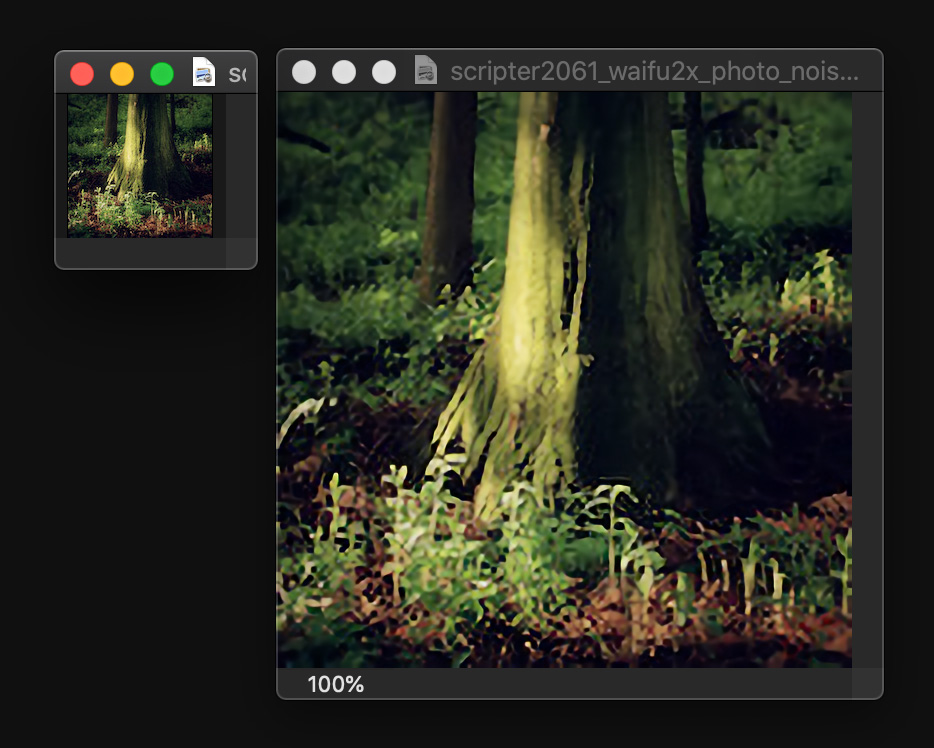Click the third gray button in large window

384,72
